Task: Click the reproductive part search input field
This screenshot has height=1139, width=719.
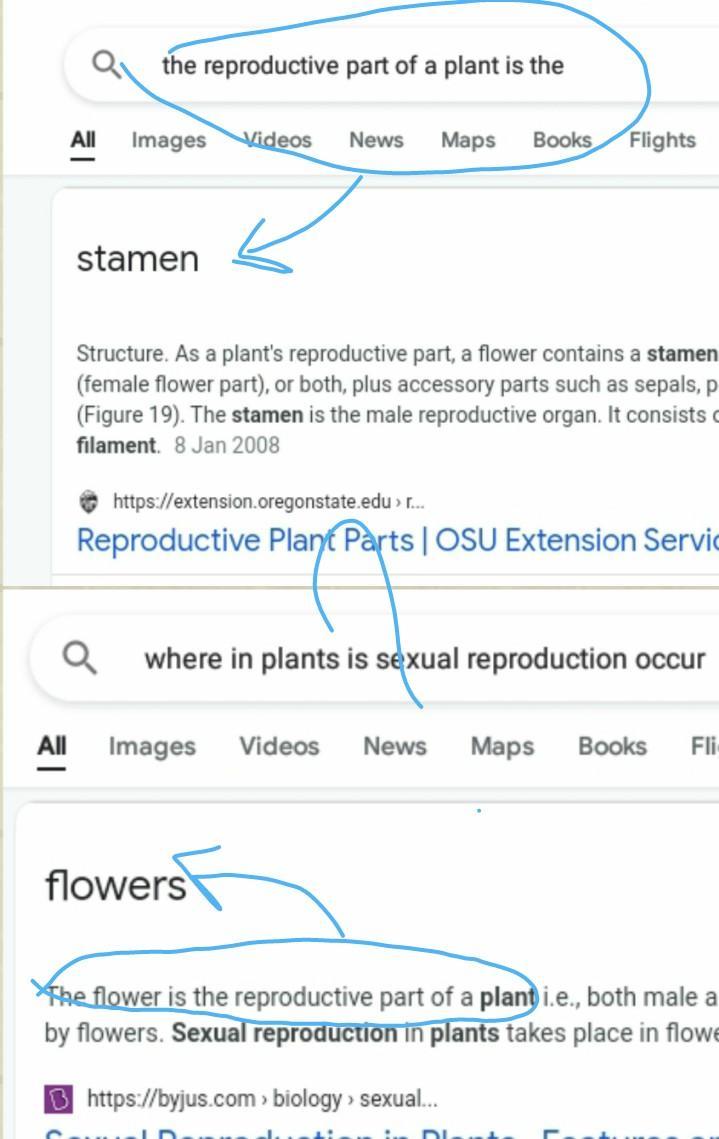Action: pos(363,65)
